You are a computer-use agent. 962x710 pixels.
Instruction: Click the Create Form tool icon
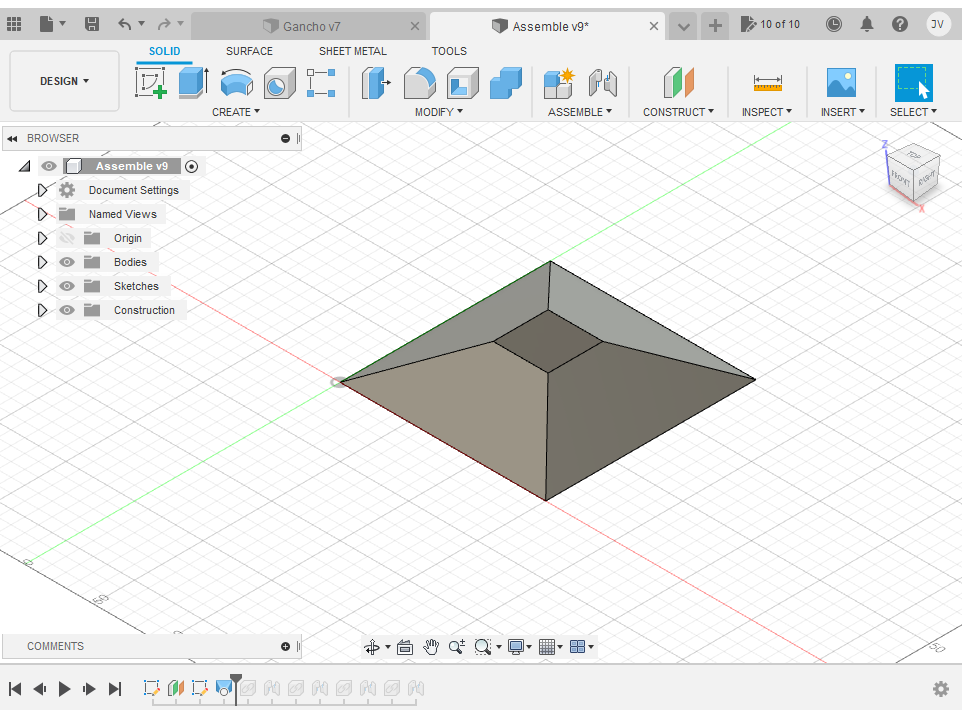[x=321, y=83]
